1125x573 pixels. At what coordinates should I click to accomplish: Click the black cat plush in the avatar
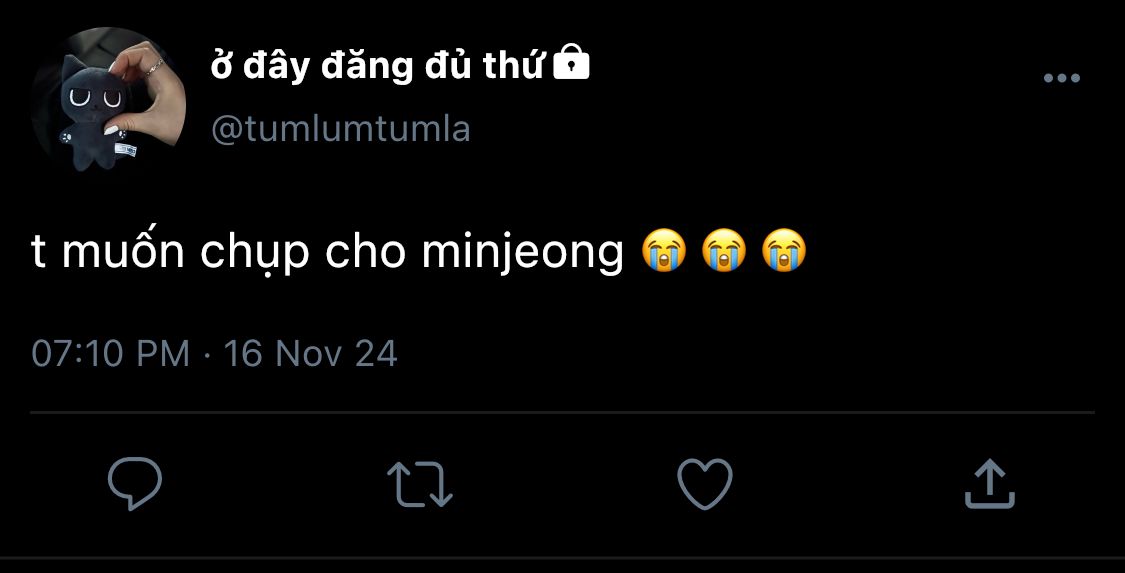click(x=89, y=110)
